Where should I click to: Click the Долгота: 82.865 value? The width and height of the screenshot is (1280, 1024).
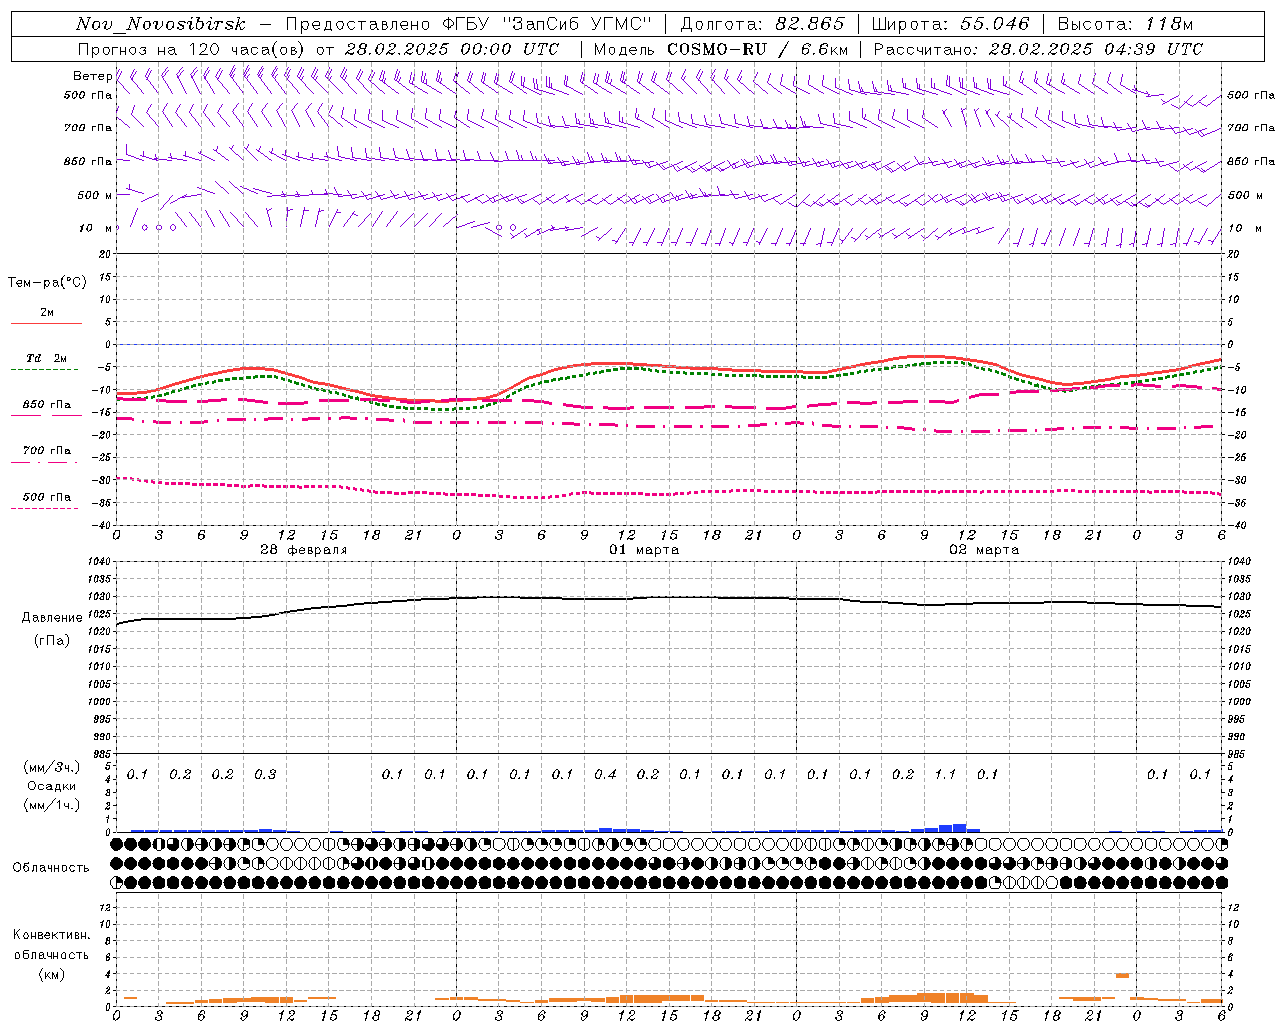point(763,24)
